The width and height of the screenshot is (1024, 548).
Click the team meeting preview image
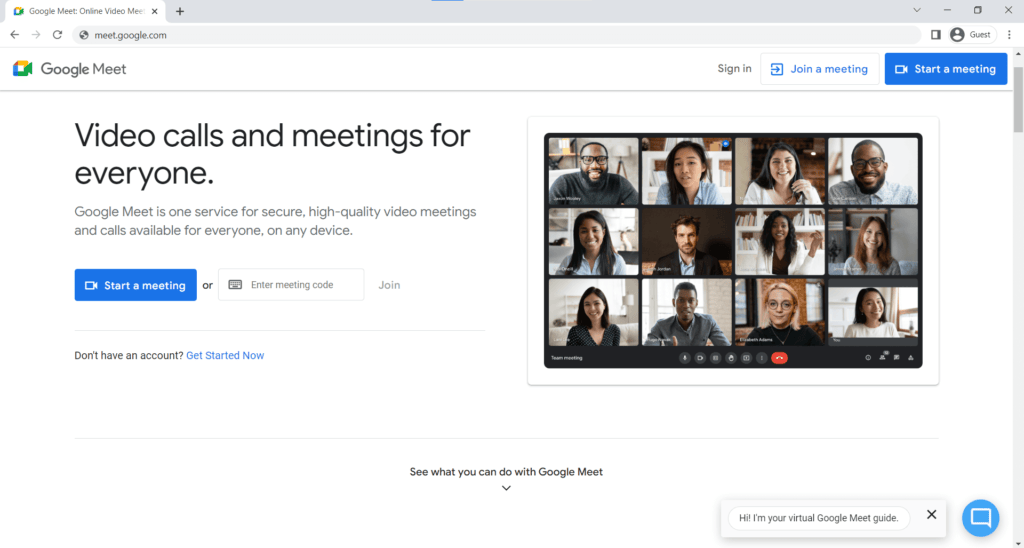pos(732,251)
